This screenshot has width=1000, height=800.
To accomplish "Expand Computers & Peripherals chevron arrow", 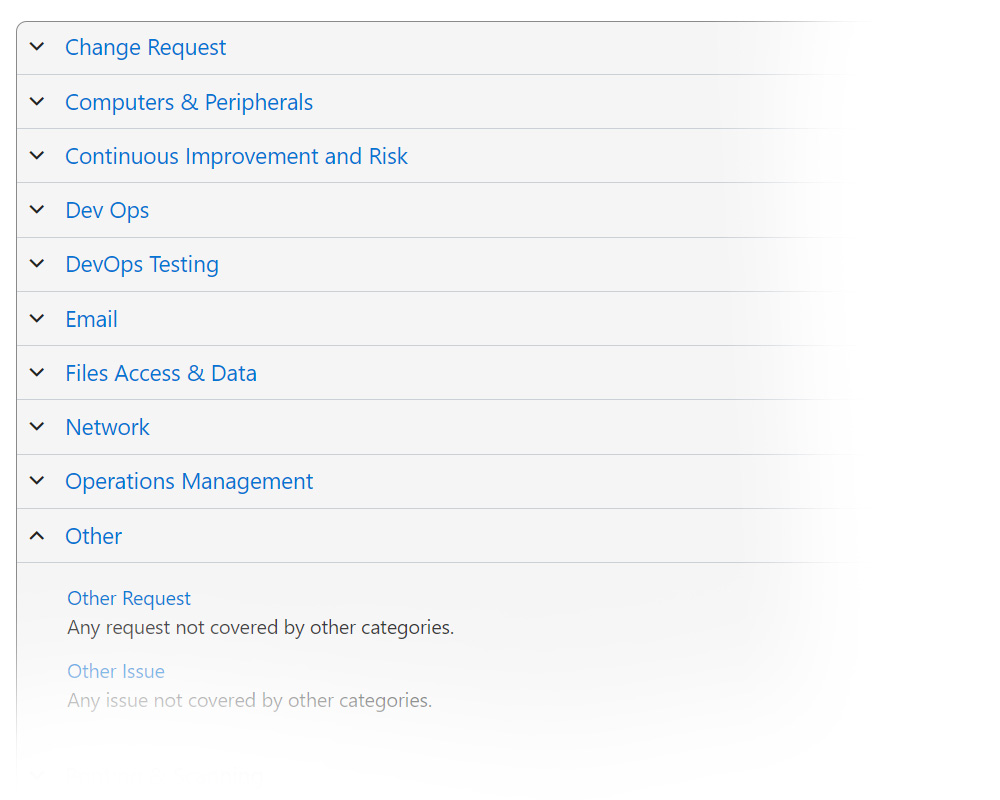I will point(37,102).
